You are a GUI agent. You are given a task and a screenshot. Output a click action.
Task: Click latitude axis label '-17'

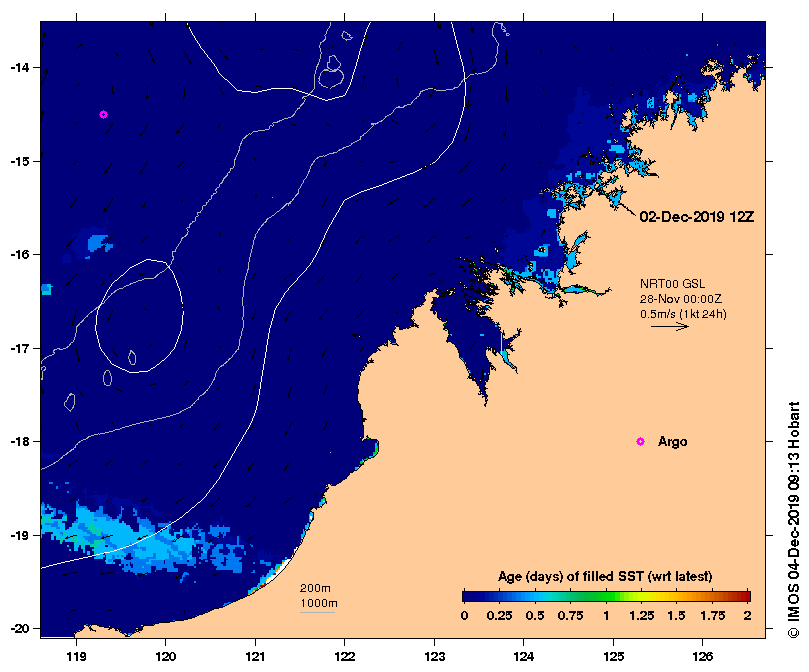(19, 348)
